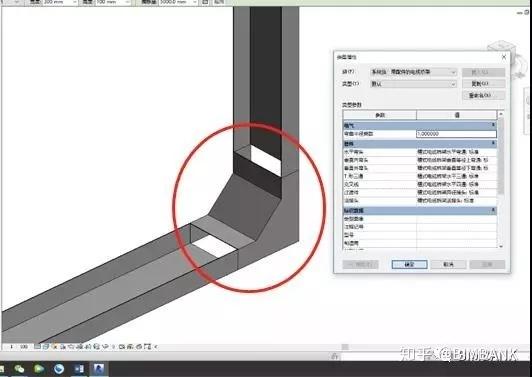Click the temporary hide/isolate glasses icon
The width and height of the screenshot is (532, 377).
point(106,347)
